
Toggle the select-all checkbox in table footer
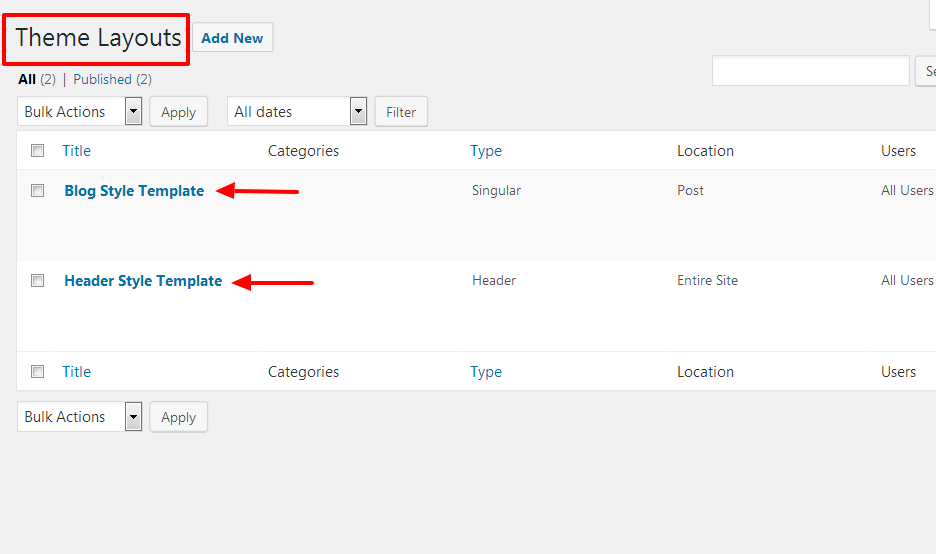click(x=38, y=371)
